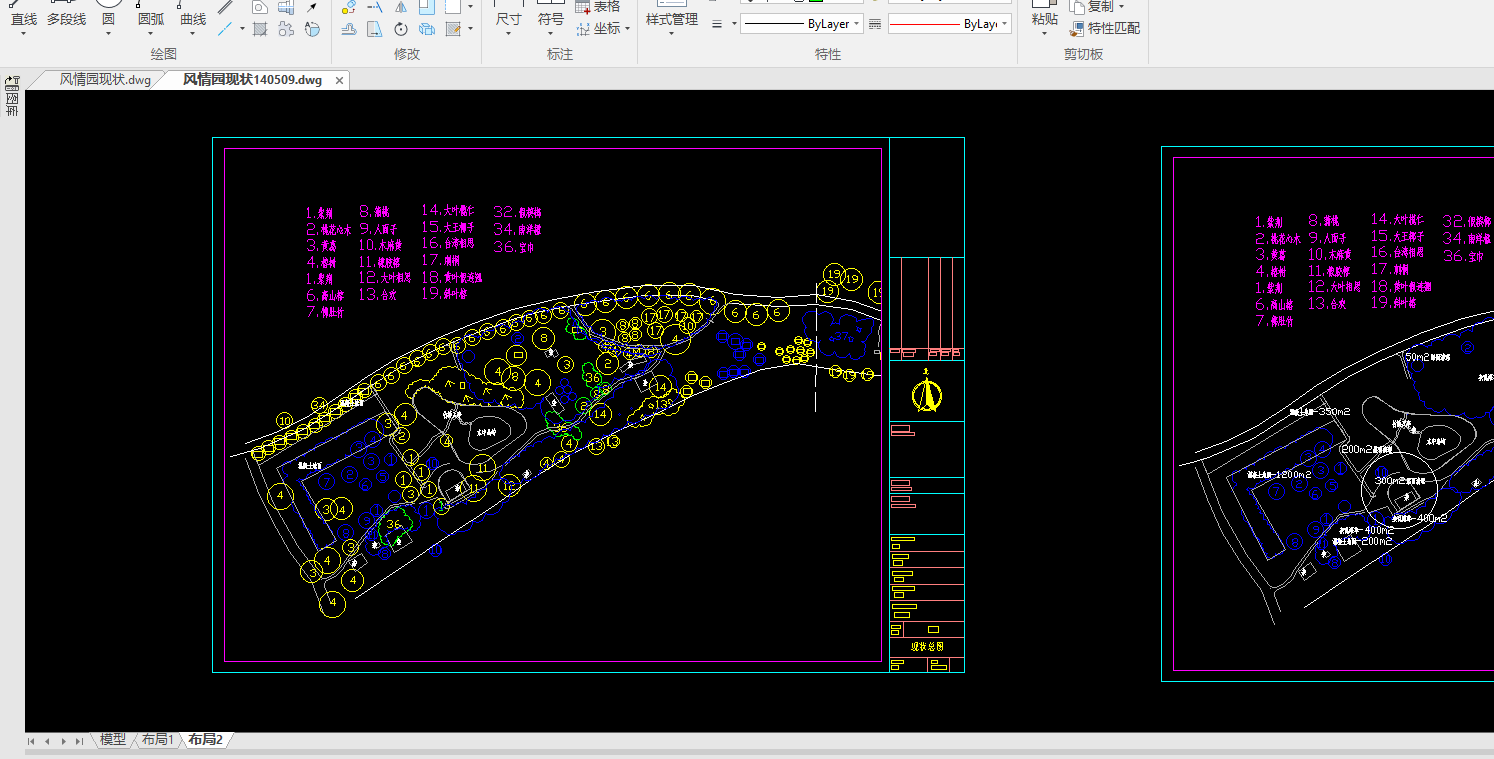Expand the linetype ByLayer dropdown
1494x759 pixels.
point(857,24)
